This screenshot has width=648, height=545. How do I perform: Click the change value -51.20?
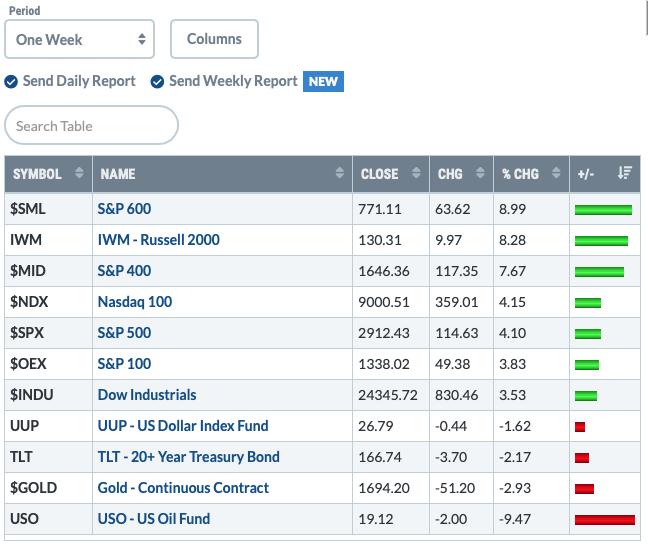(x=455, y=488)
